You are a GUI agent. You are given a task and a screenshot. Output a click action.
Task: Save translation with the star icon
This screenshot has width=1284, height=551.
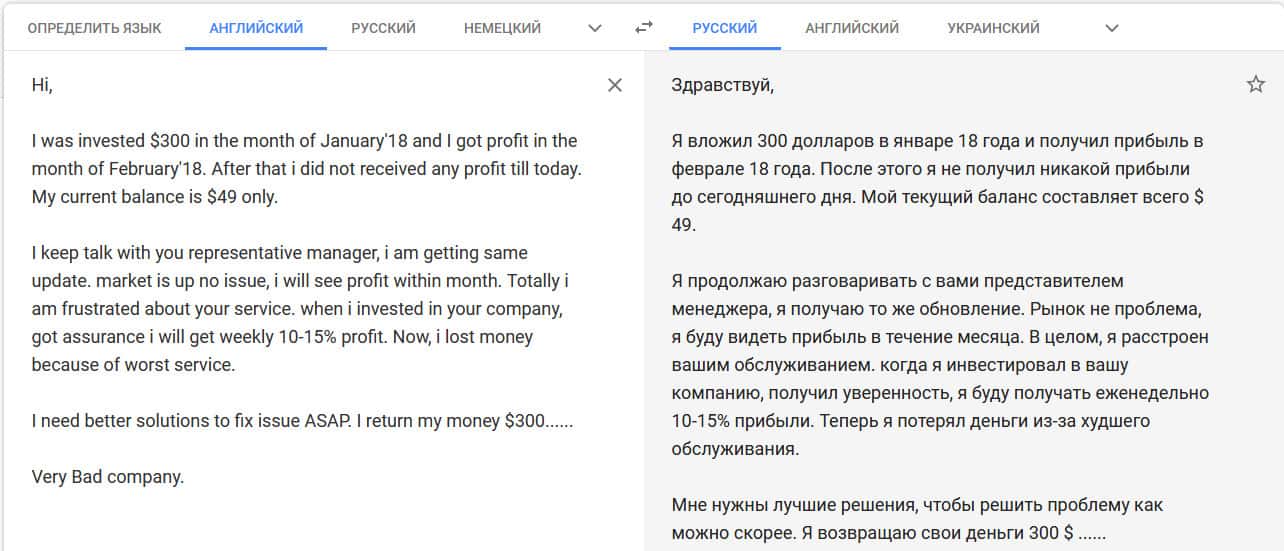pyautogui.click(x=1256, y=85)
